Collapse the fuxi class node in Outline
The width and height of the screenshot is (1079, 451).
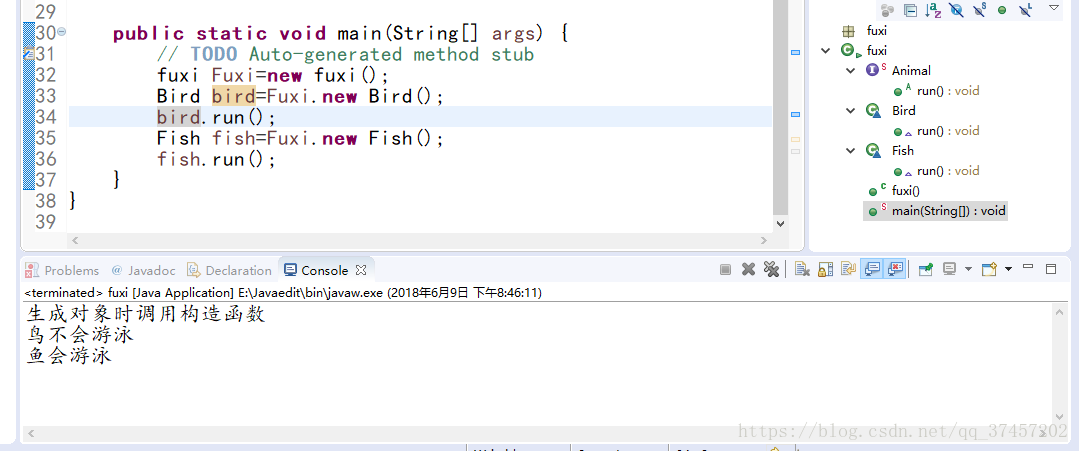[826, 51]
